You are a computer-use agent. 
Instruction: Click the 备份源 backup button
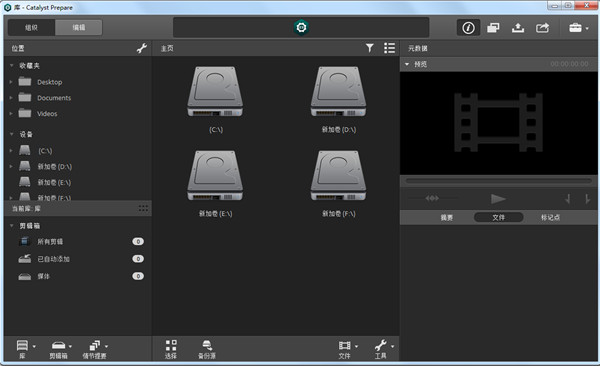coord(207,349)
